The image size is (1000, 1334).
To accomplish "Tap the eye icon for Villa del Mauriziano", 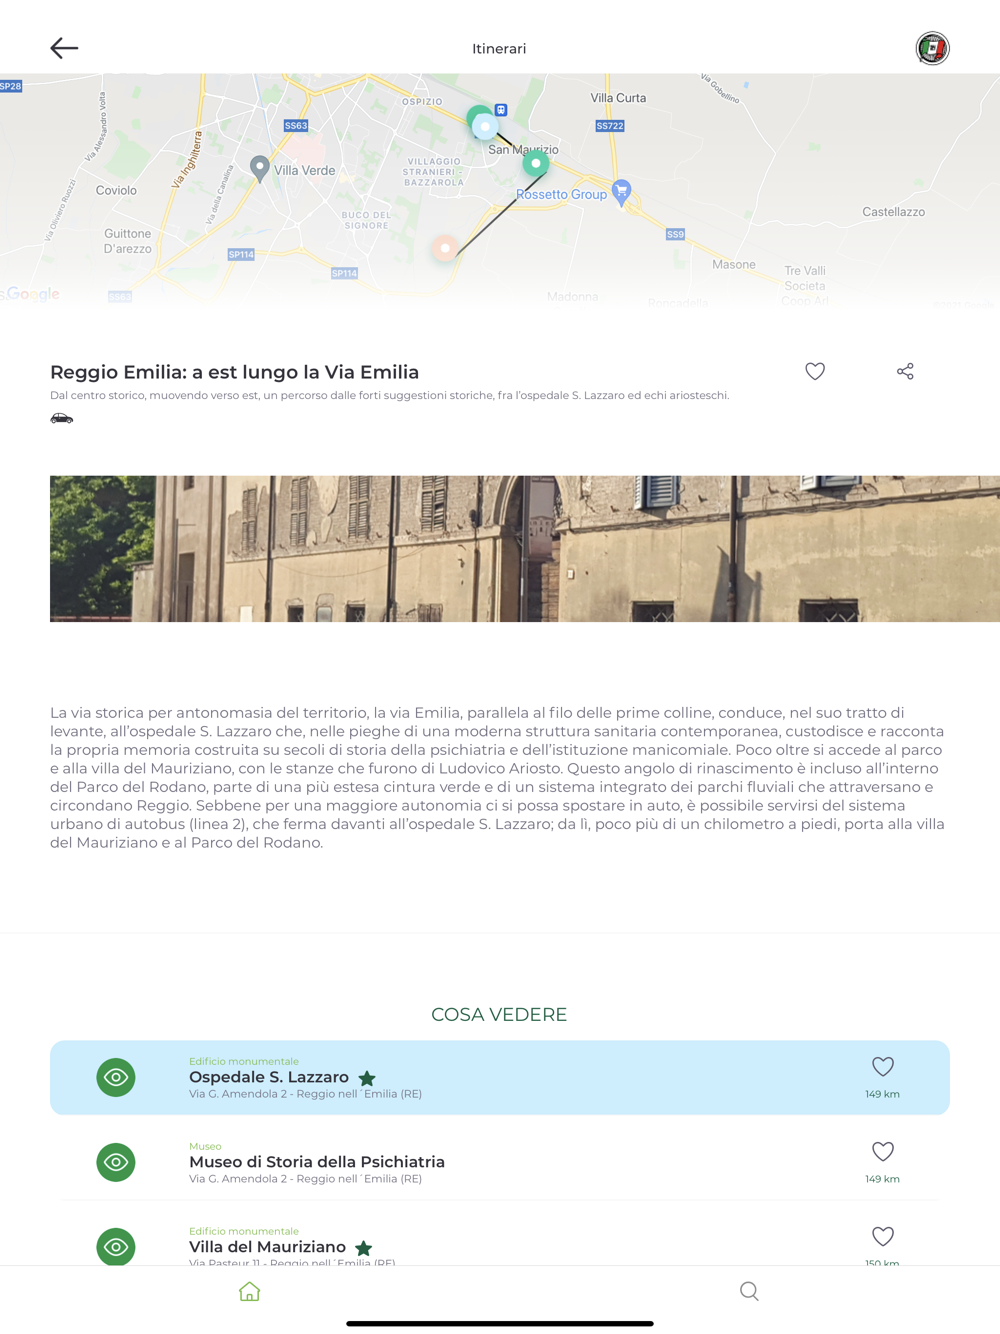I will coord(116,1246).
